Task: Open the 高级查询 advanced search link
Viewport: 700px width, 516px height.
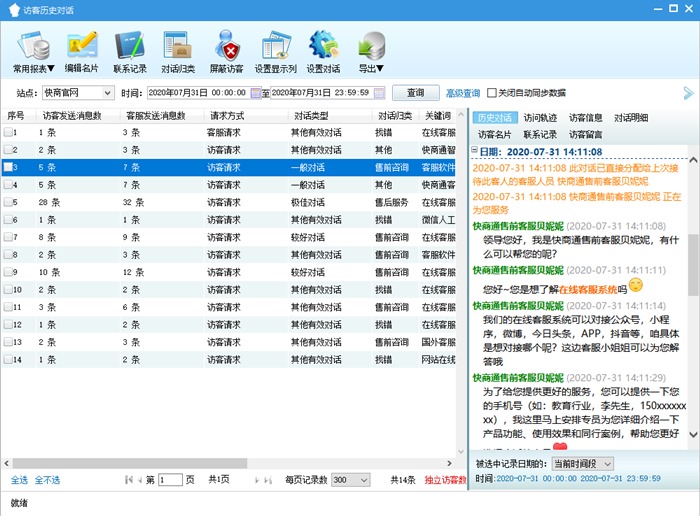Action: (x=462, y=93)
